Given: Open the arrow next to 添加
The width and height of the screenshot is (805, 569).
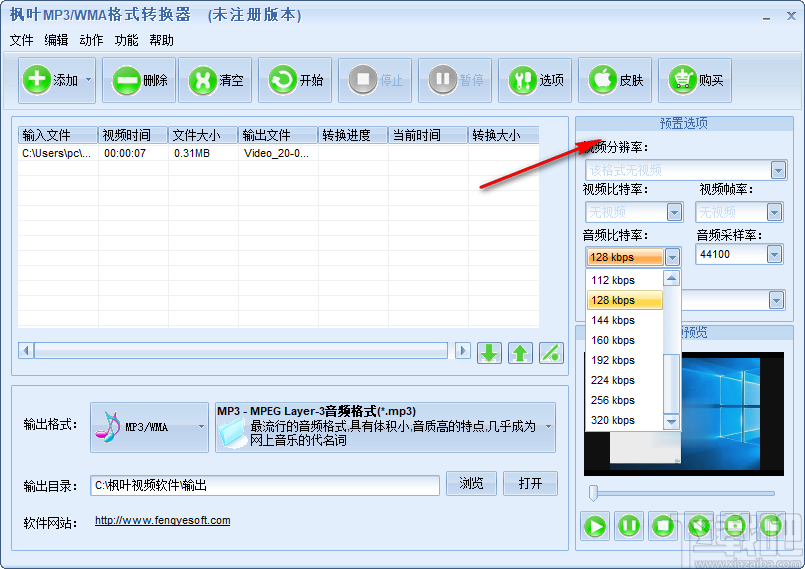Looking at the screenshot, I should click(89, 80).
